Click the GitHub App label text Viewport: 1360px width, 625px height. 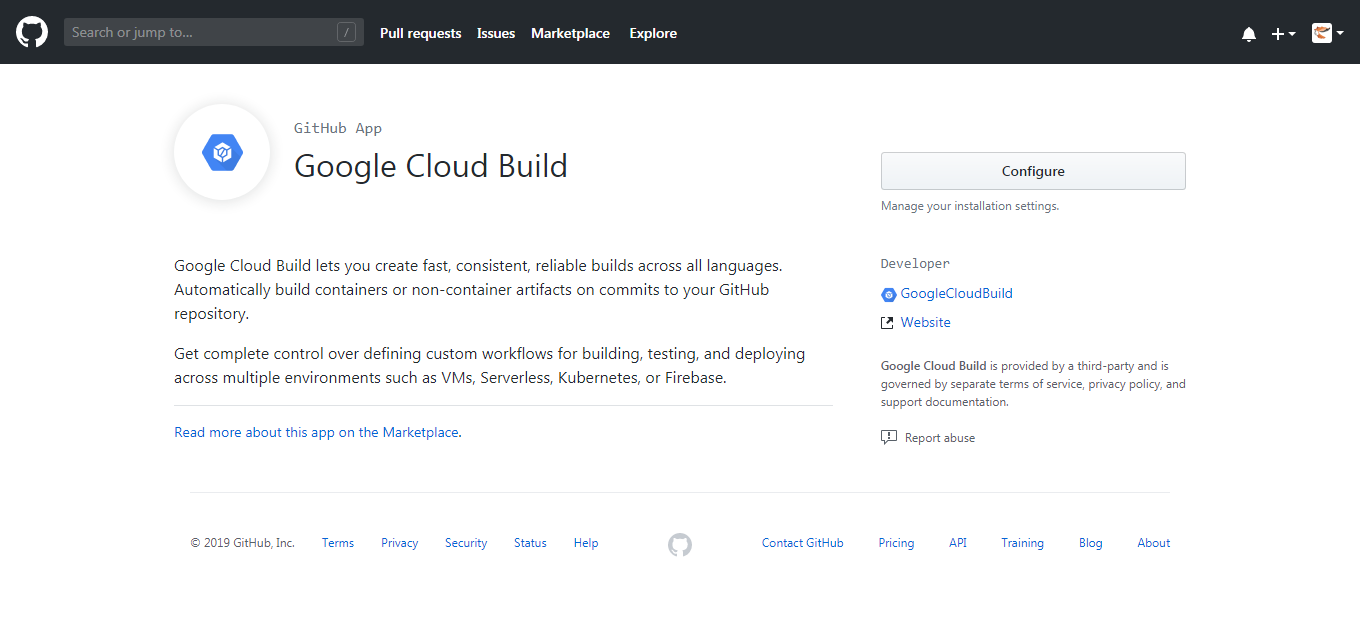click(x=338, y=128)
